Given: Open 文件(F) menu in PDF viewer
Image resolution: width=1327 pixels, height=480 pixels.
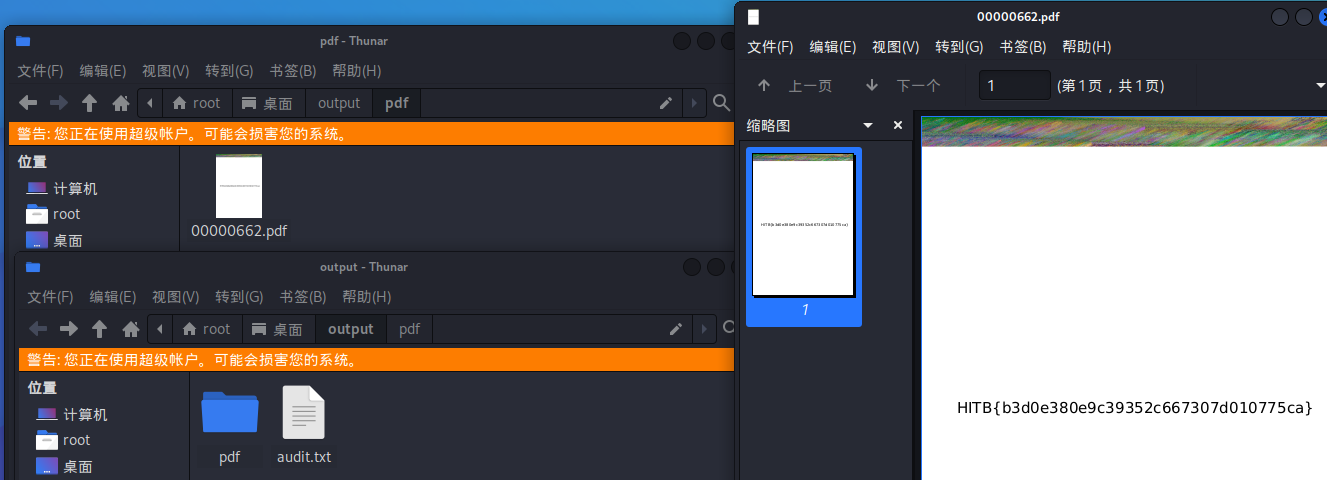Looking at the screenshot, I should 771,47.
